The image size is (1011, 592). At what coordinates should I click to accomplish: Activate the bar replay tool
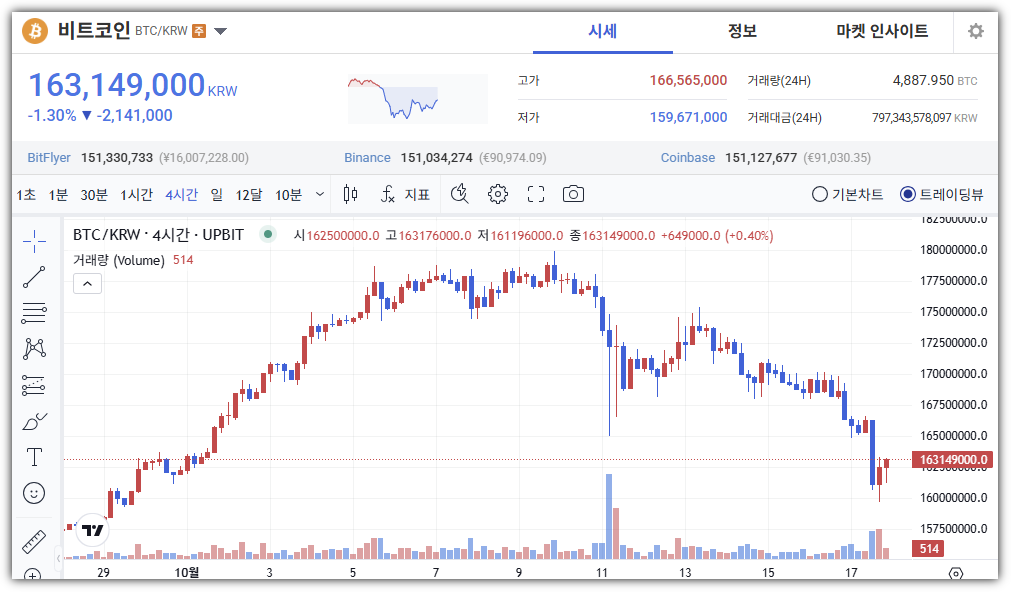tap(459, 194)
